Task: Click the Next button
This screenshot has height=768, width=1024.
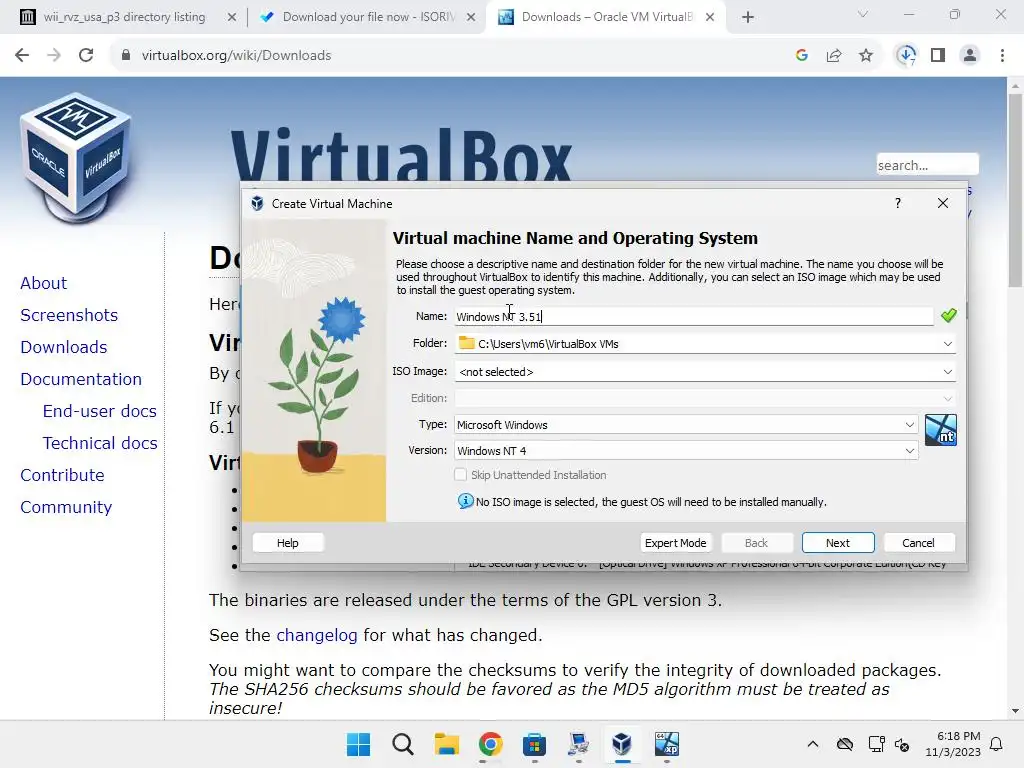Action: 838,543
